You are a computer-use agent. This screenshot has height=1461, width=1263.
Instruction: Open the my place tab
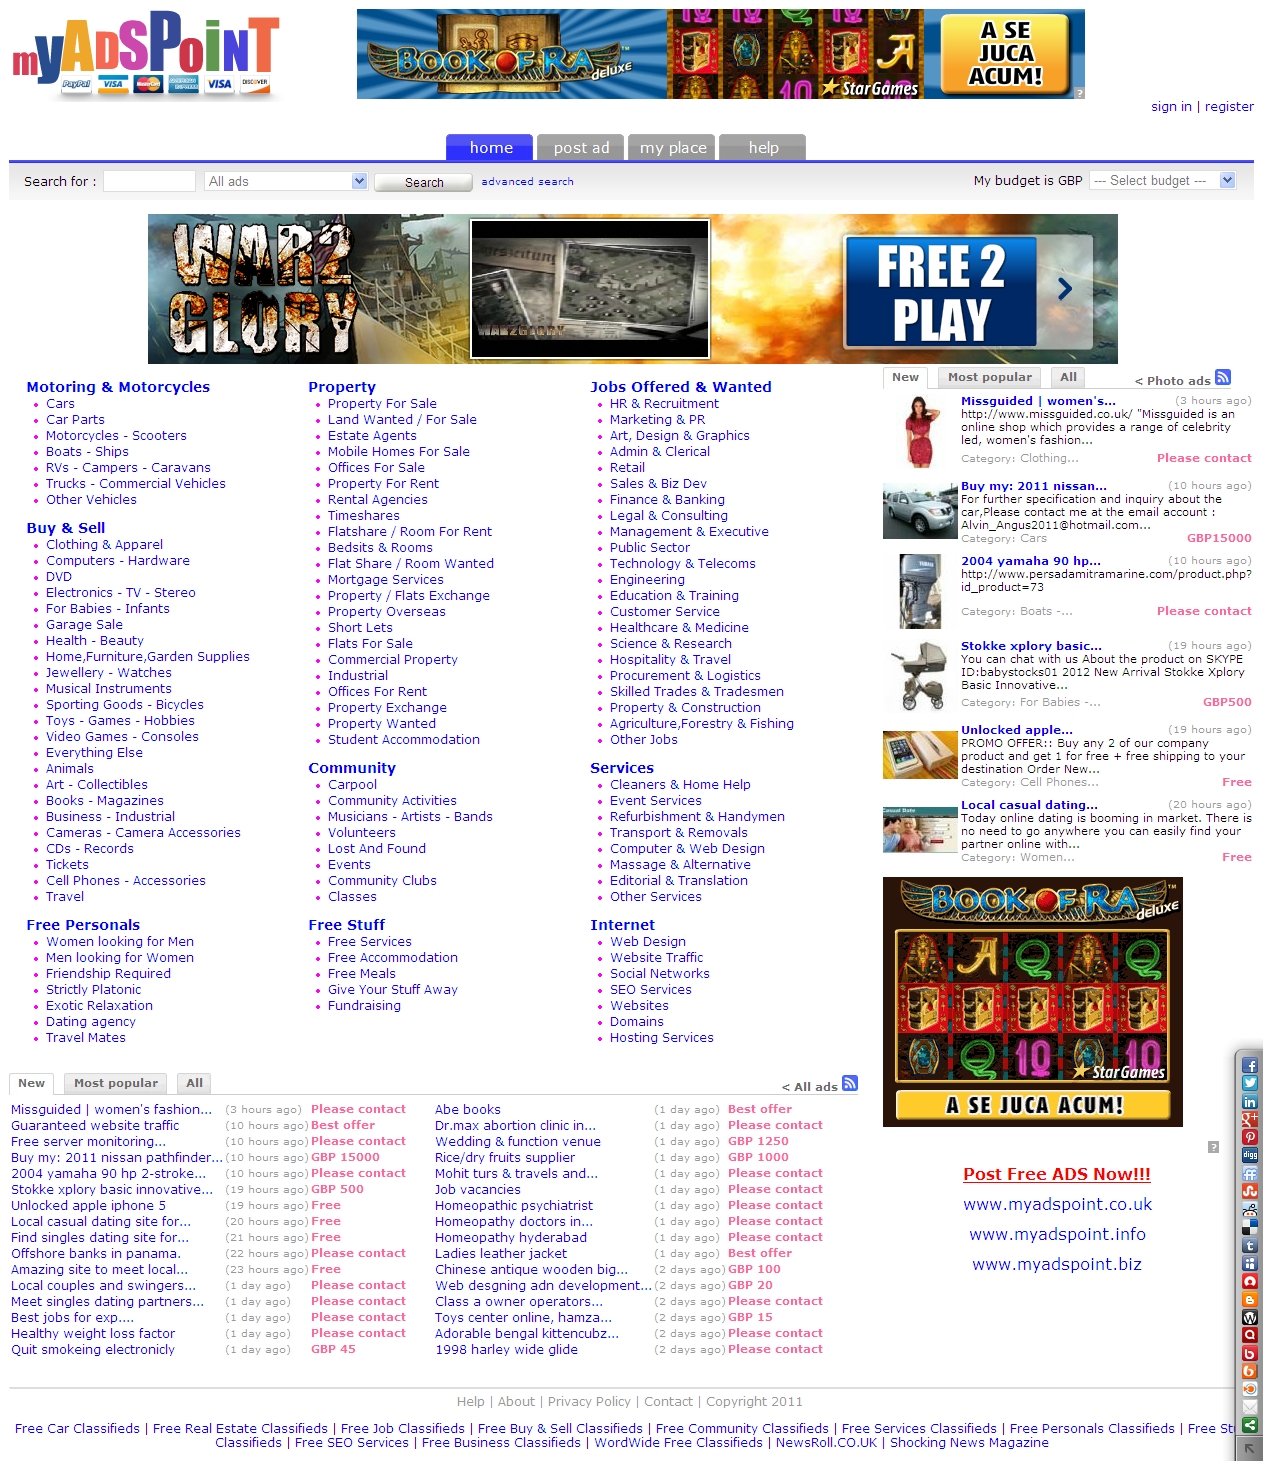click(672, 147)
